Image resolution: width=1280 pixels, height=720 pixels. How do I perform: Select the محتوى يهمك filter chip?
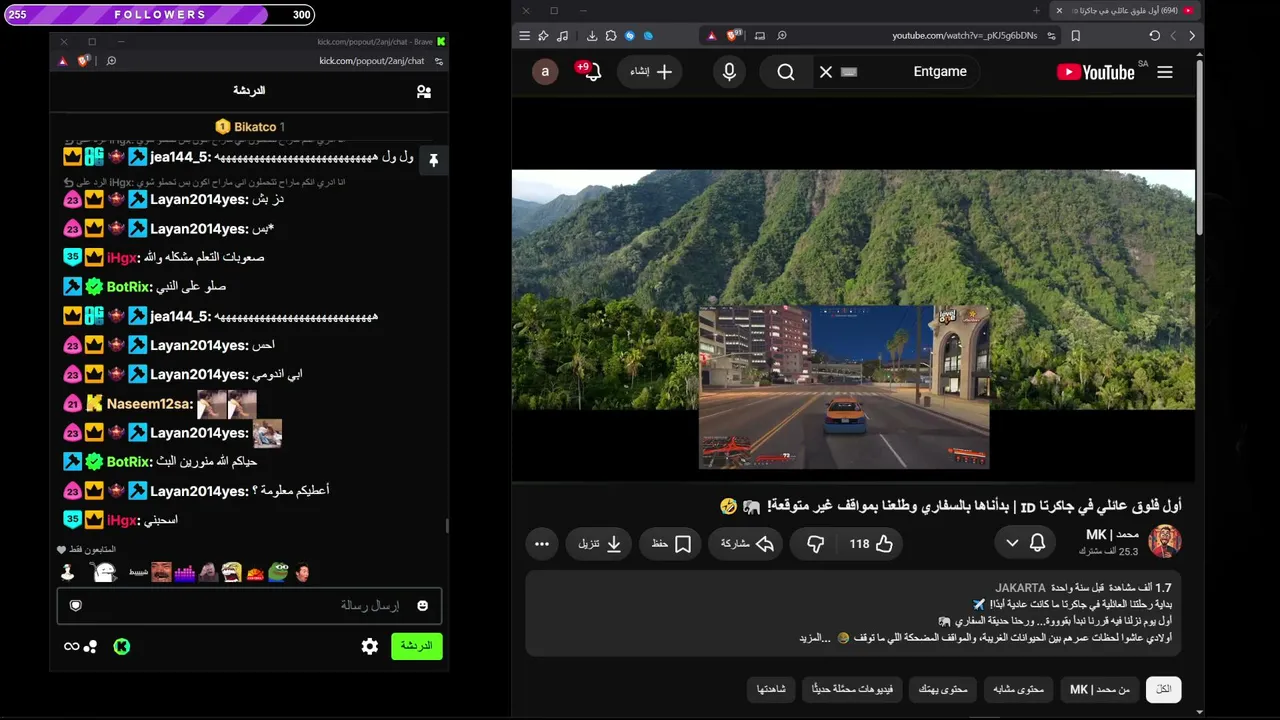click(x=943, y=690)
